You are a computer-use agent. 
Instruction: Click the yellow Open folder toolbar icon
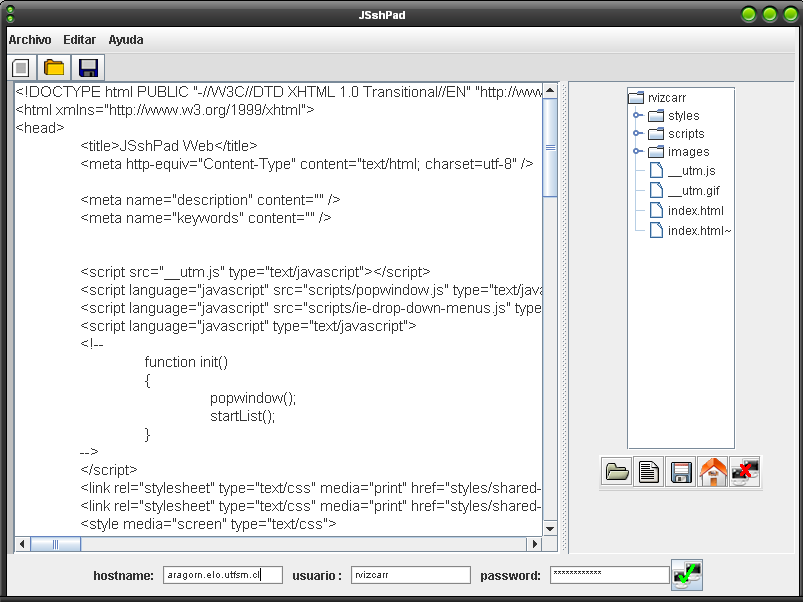tap(54, 68)
